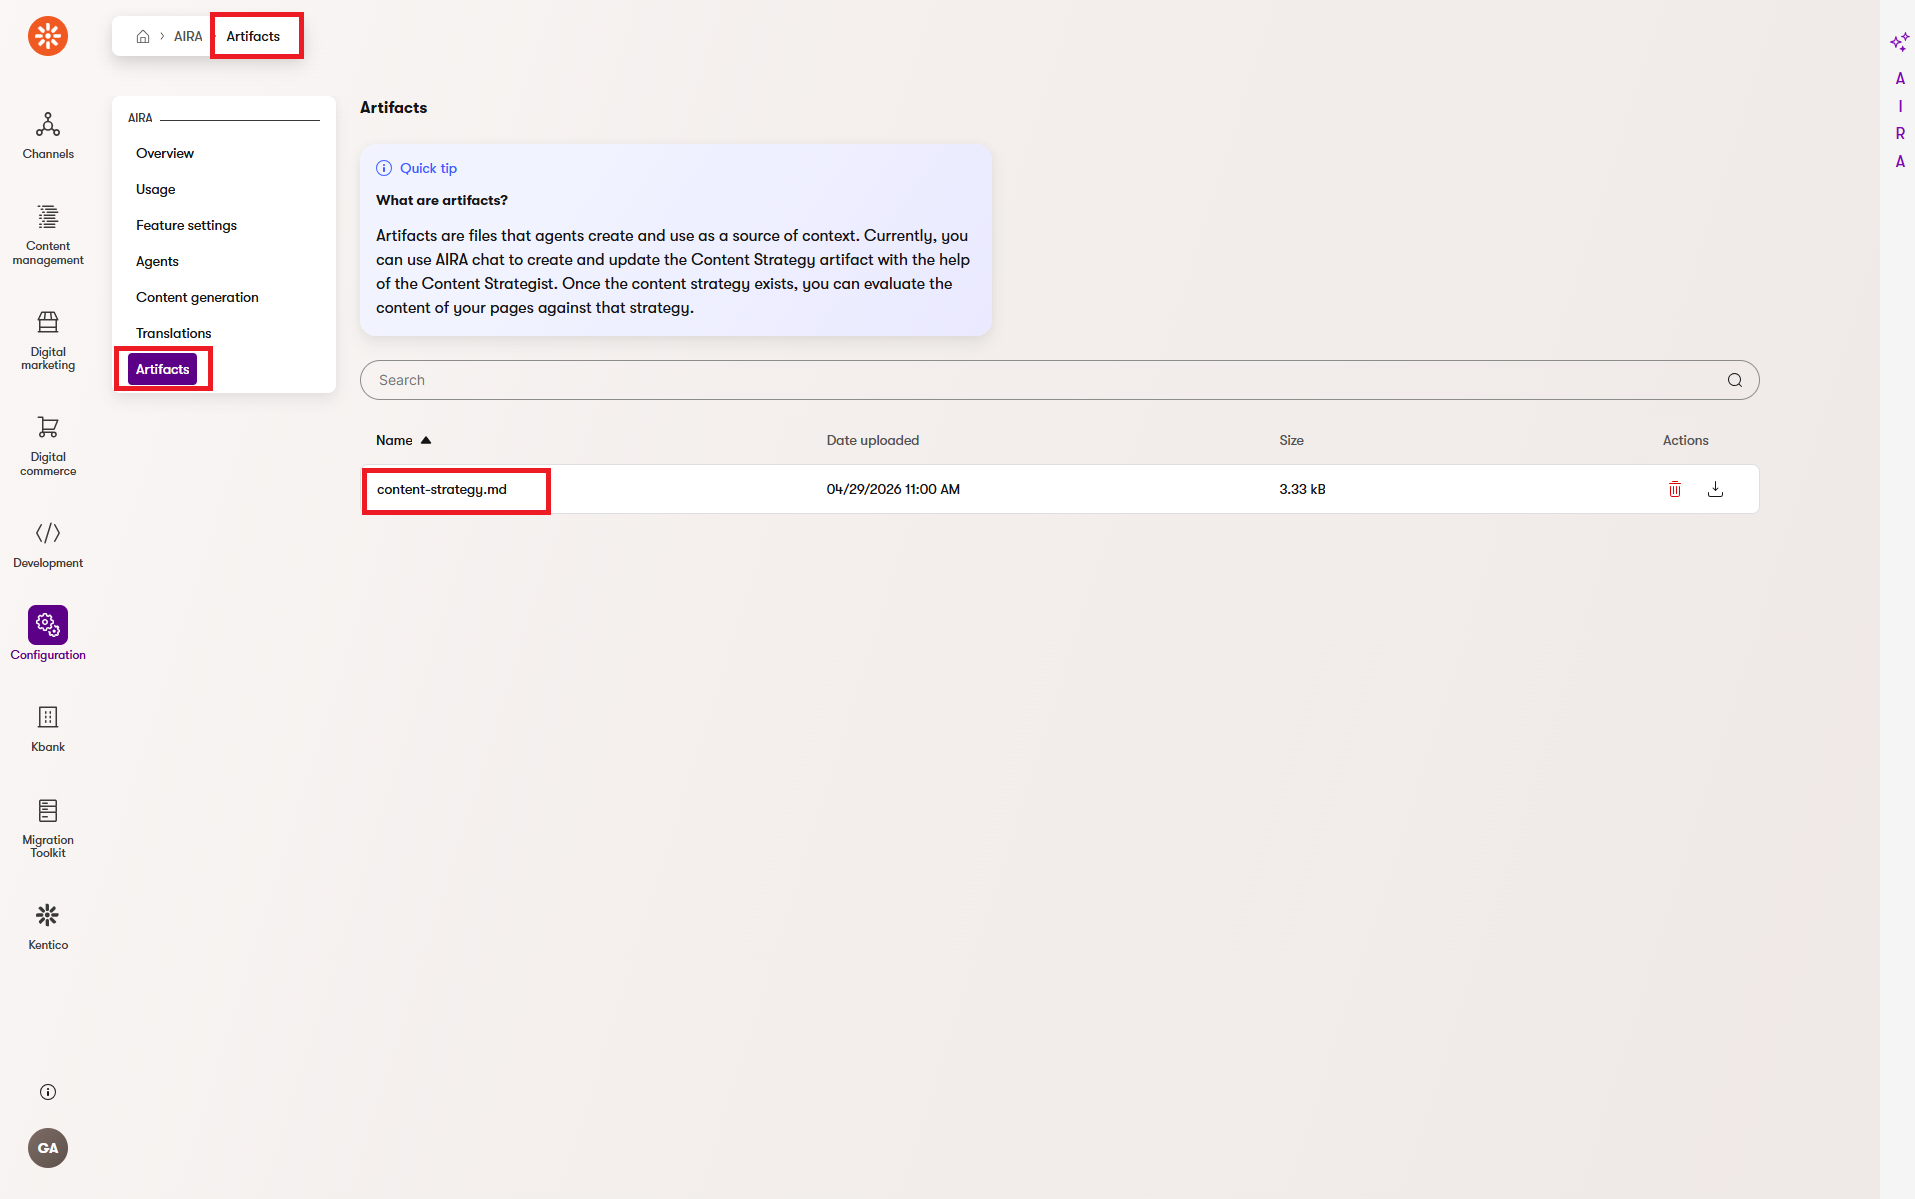This screenshot has height=1199, width=1915.
Task: Open the Migration Toolkit category
Action: point(48,829)
